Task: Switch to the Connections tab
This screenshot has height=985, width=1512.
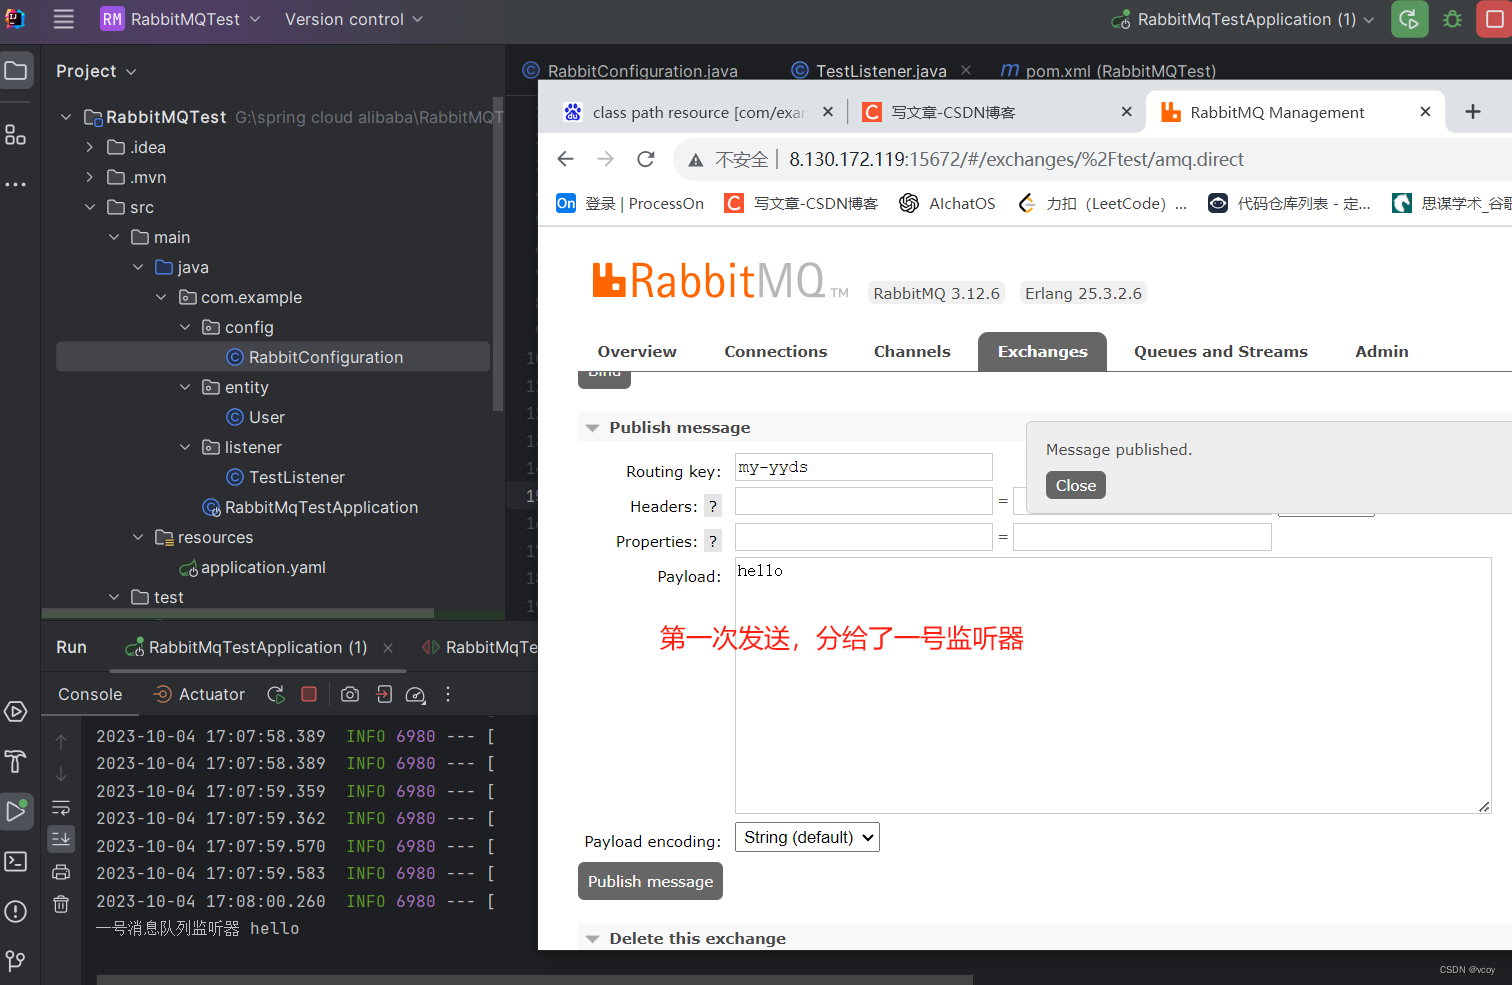Action: click(x=776, y=352)
